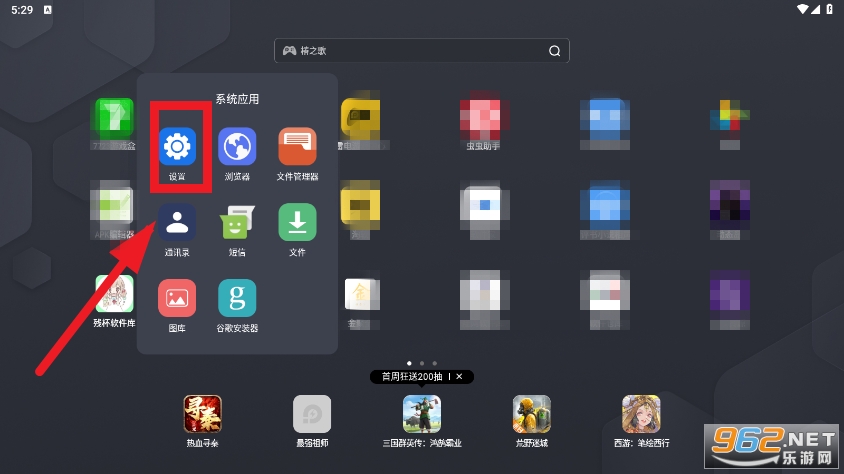
Task: Tap the Wi-Fi status icon
Action: point(803,9)
